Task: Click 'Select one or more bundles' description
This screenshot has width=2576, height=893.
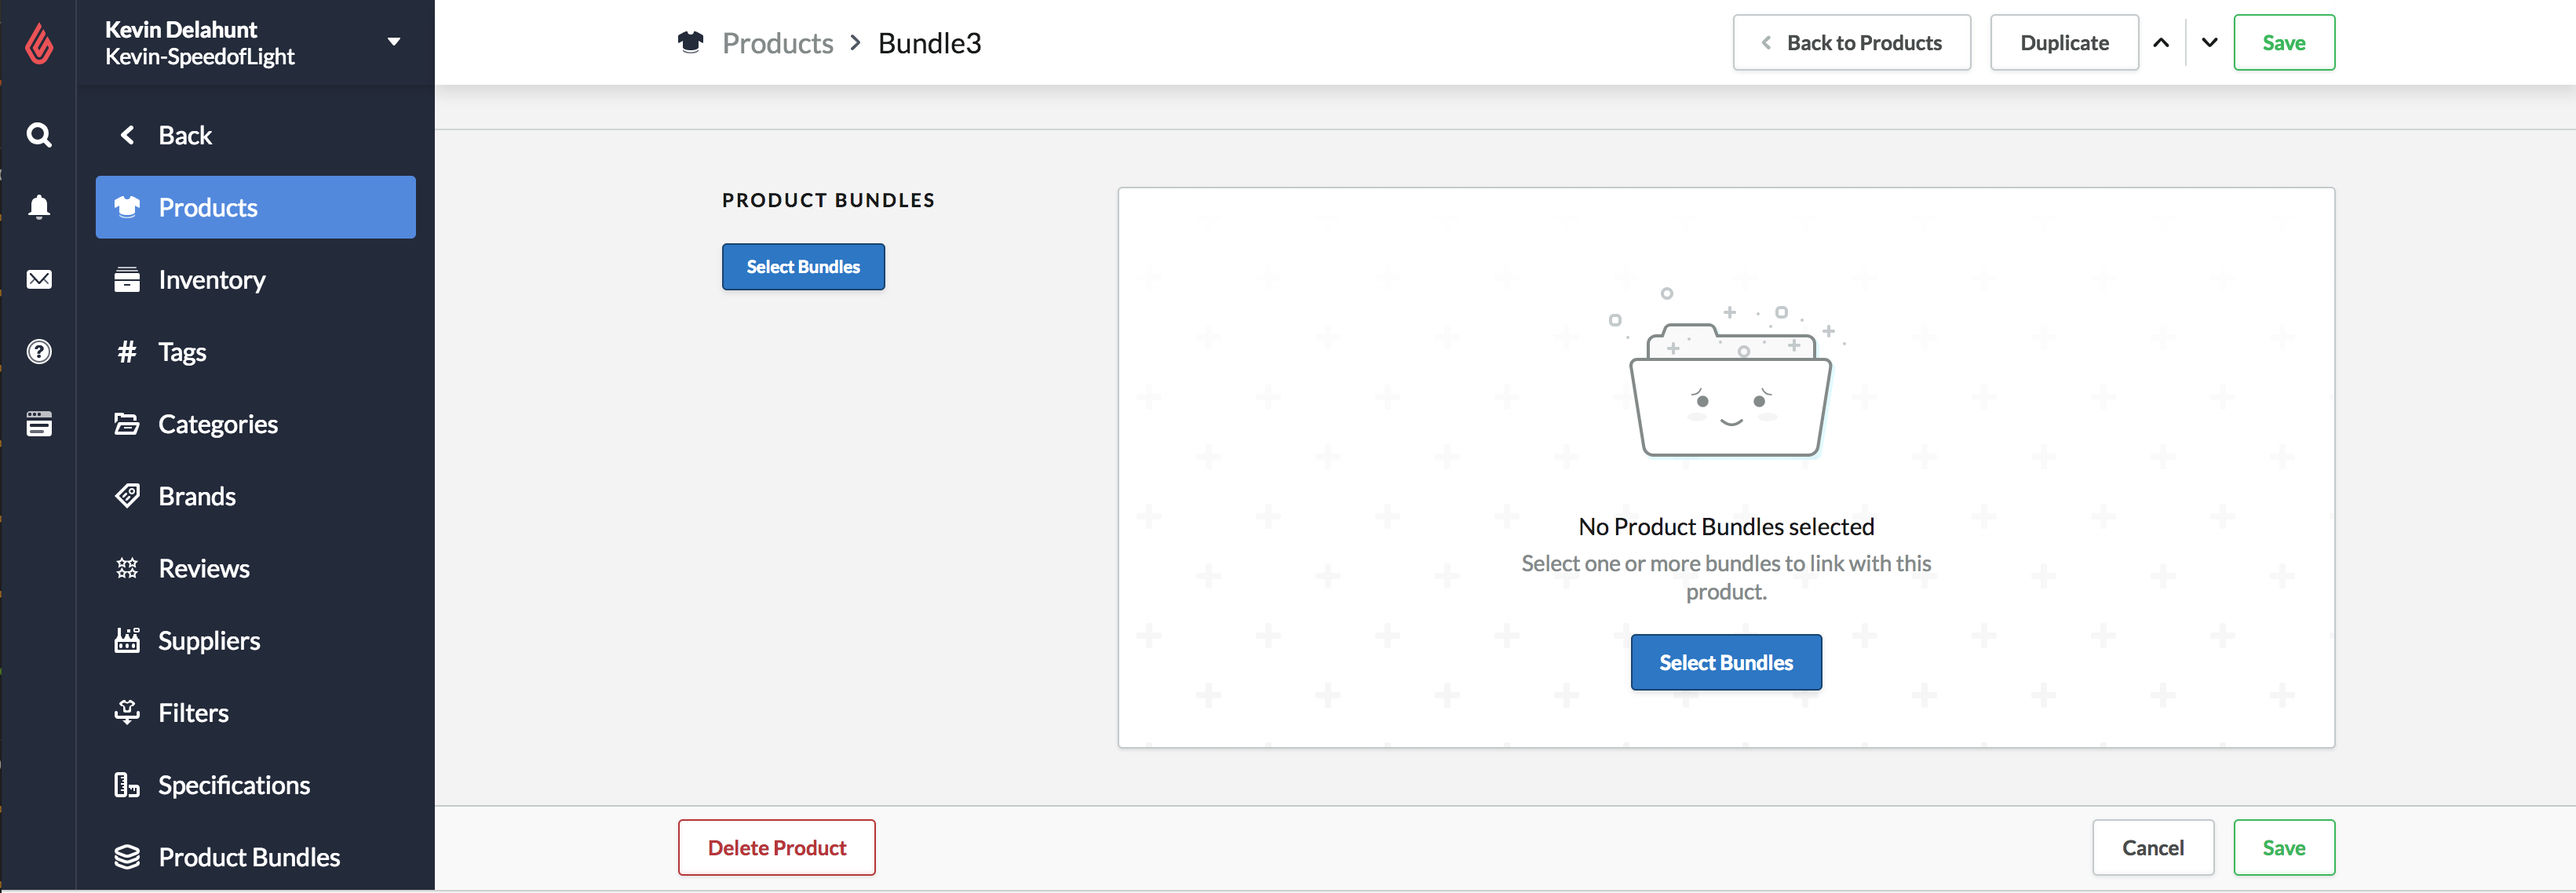Action: click(1726, 577)
